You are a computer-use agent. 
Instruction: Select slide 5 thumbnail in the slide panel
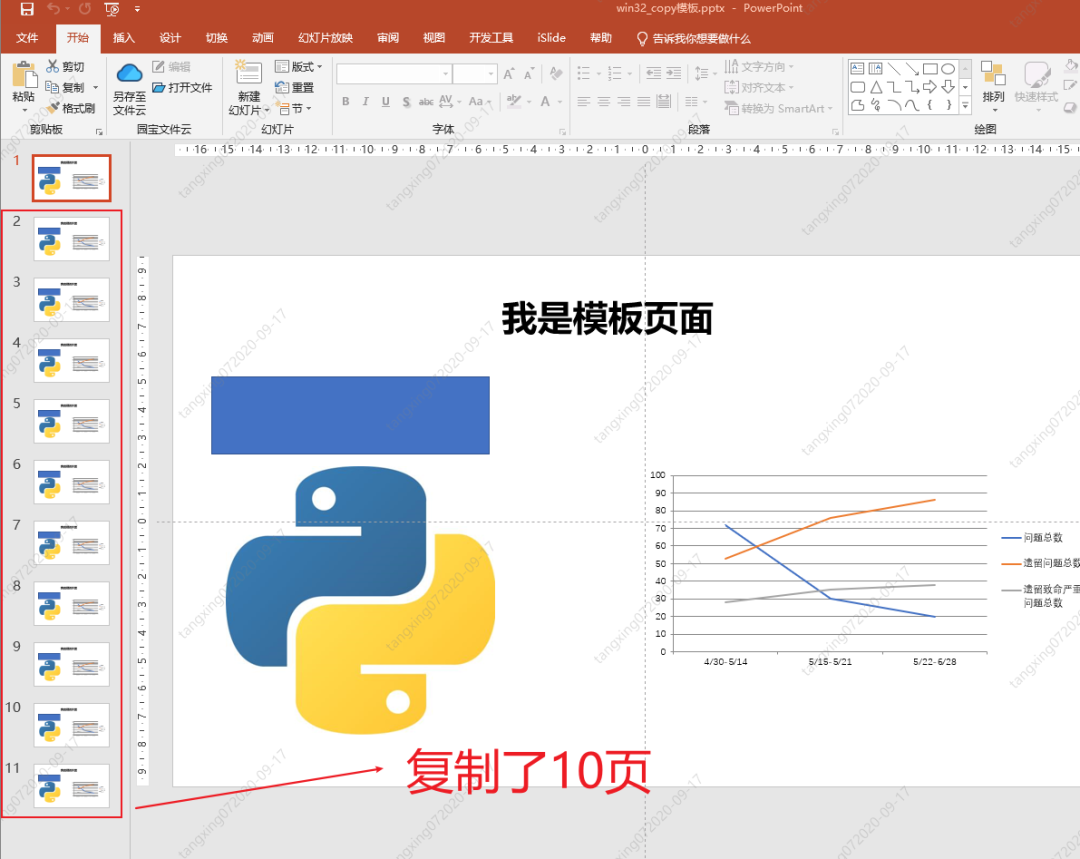(x=71, y=420)
